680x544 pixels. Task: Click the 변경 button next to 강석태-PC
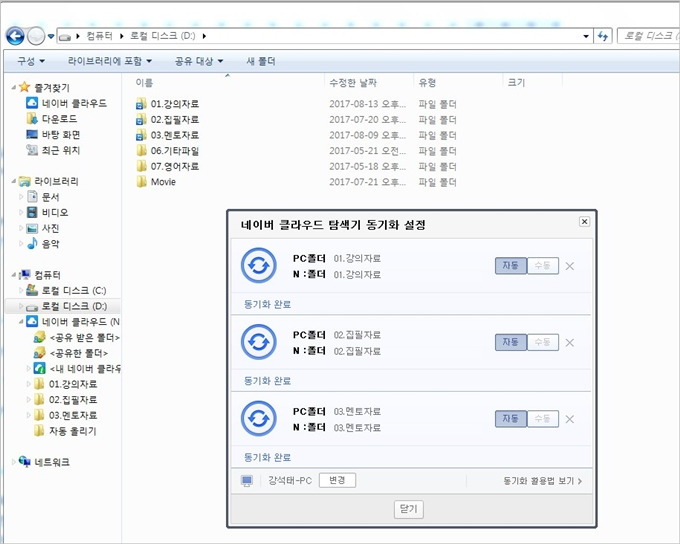click(x=337, y=480)
